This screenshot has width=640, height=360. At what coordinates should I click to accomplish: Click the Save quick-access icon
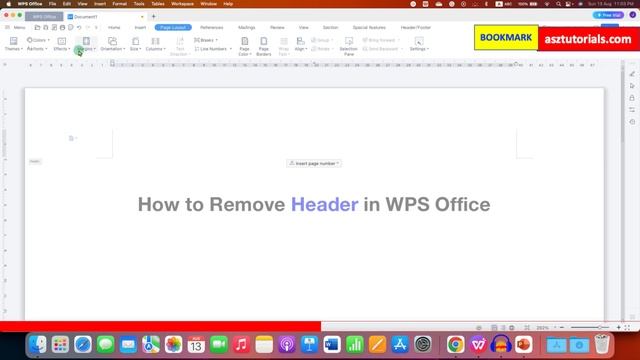click(x=45, y=27)
